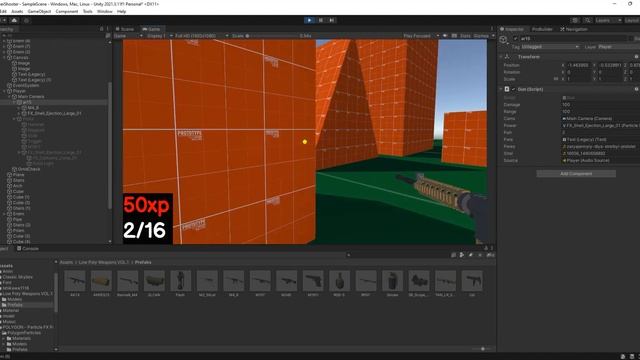Collapse the Player node in Hierarchy

[4, 91]
